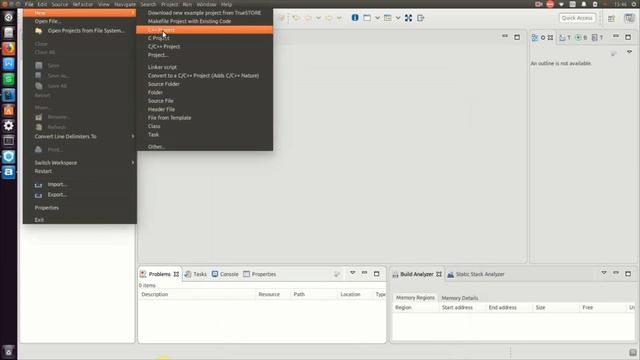Screen dimensions: 640x360
Task: Open the forward navigation history dropdown
Action: 339,18
